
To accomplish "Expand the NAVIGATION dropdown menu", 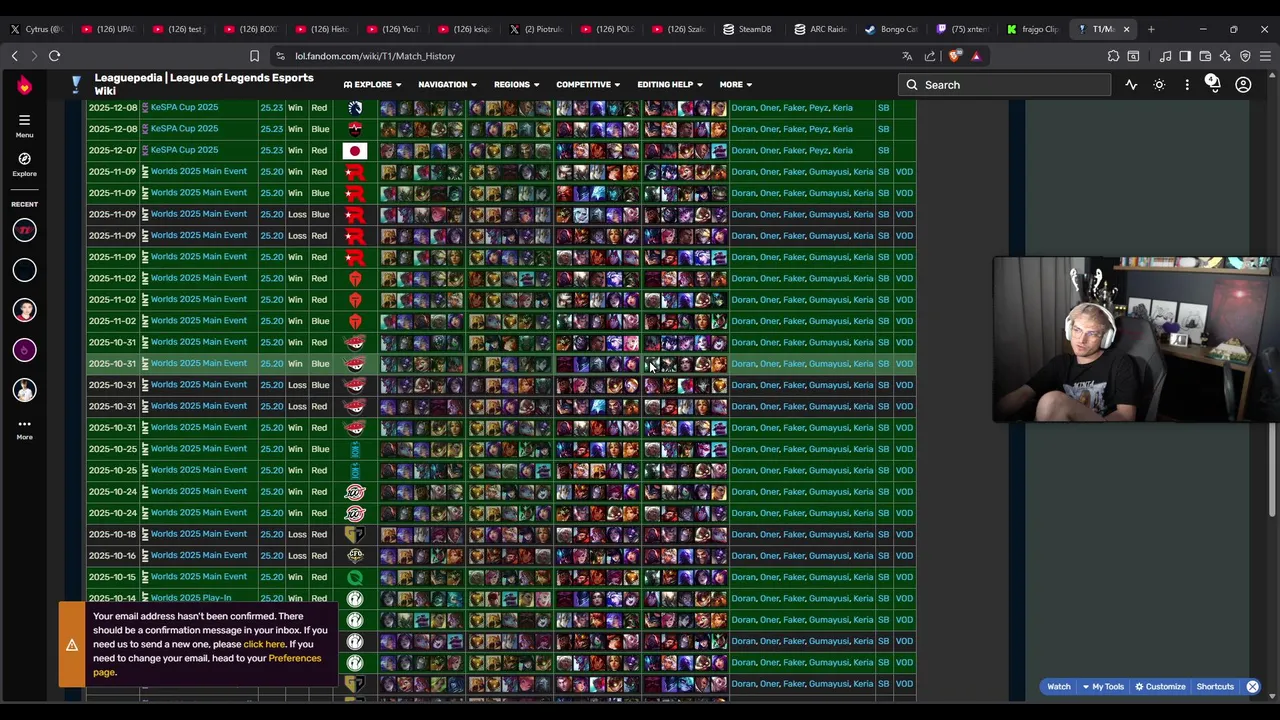I will pyautogui.click(x=447, y=85).
